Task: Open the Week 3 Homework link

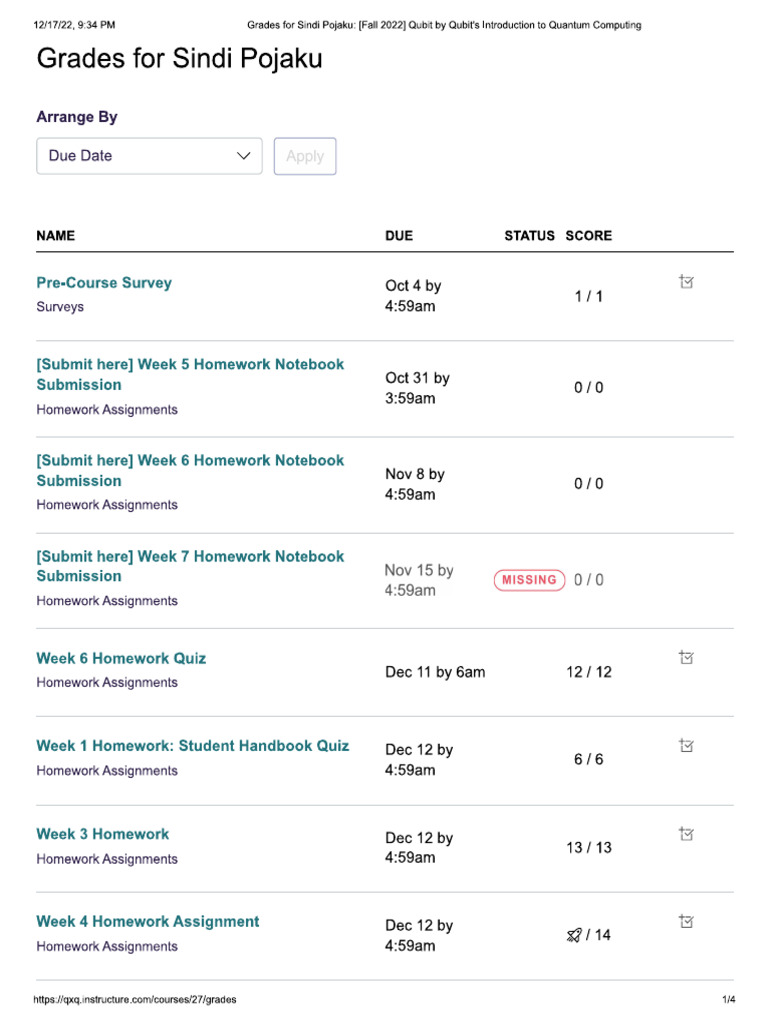Action: (x=103, y=834)
